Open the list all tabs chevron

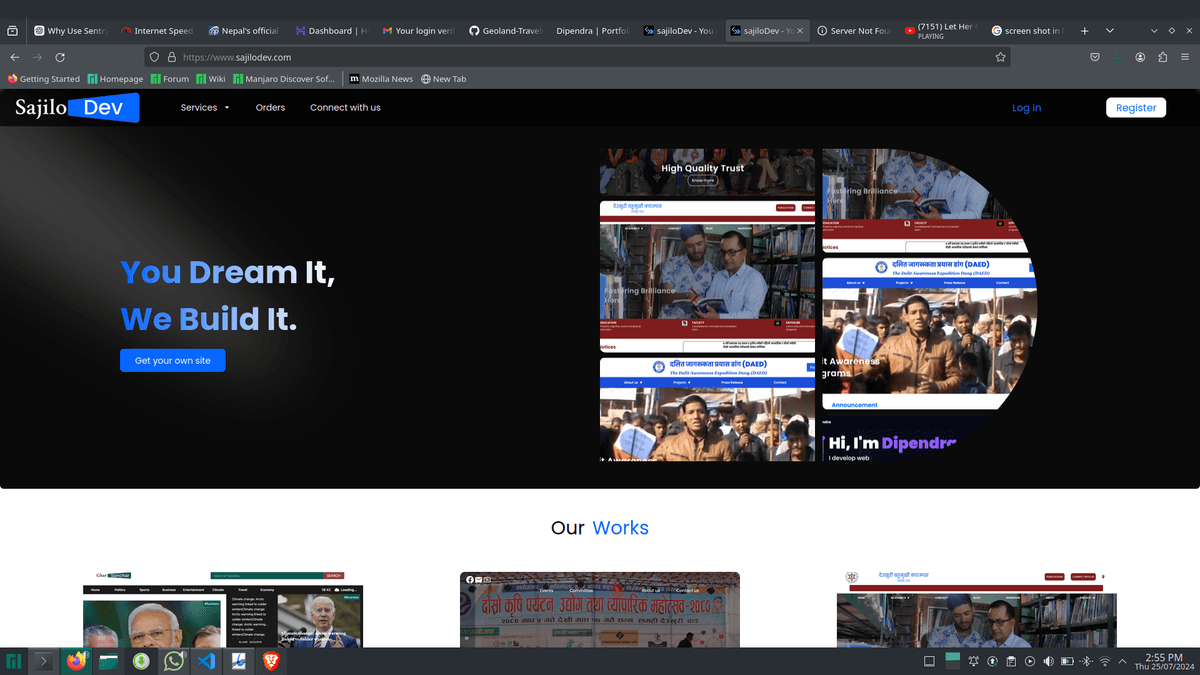click(1109, 31)
